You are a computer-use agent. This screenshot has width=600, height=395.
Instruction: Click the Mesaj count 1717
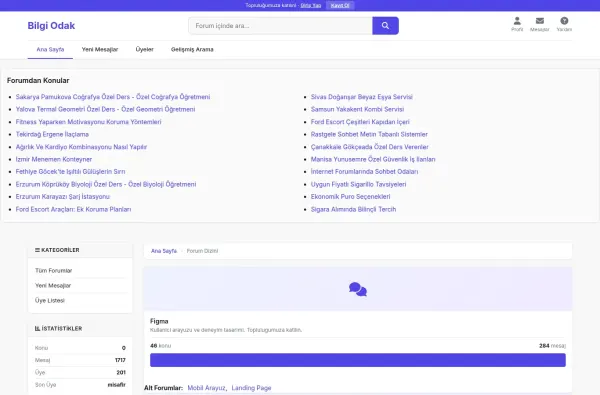tap(120, 360)
